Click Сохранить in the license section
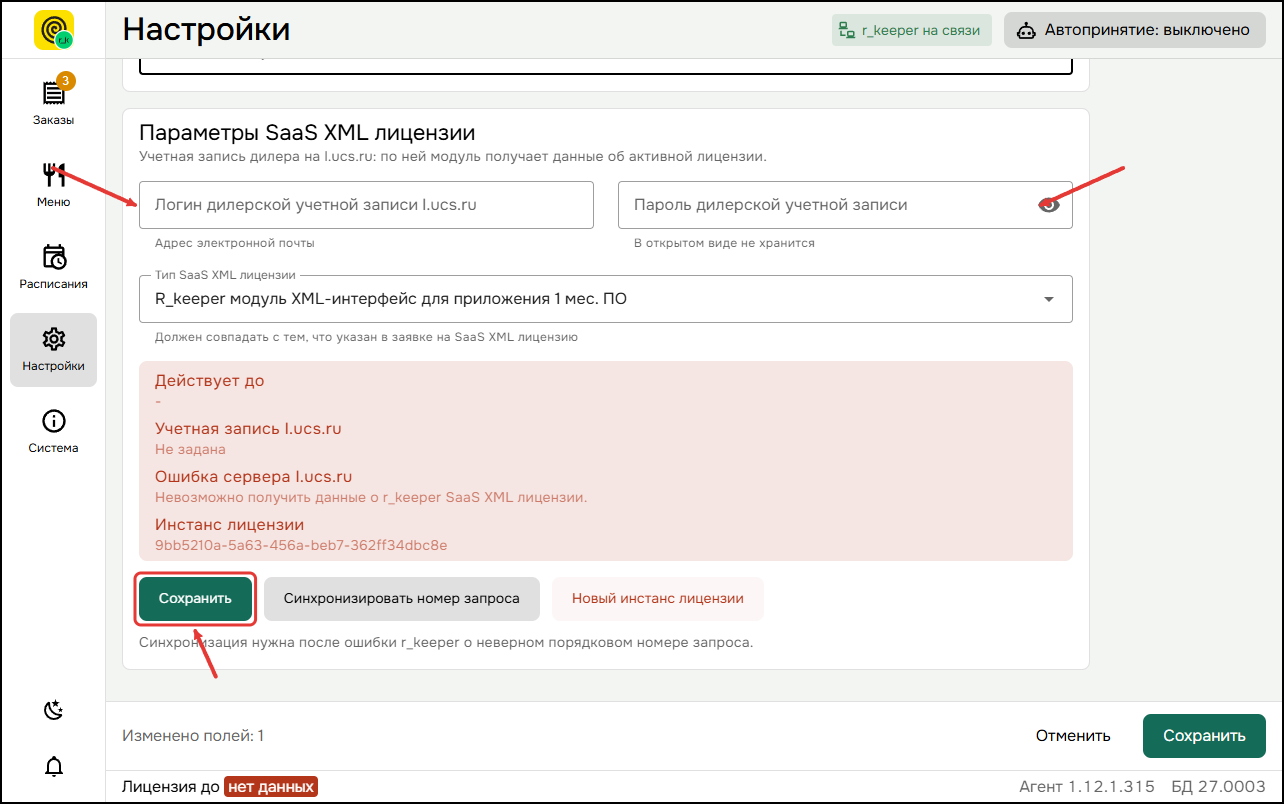The image size is (1284, 804). pyautogui.click(x=195, y=599)
